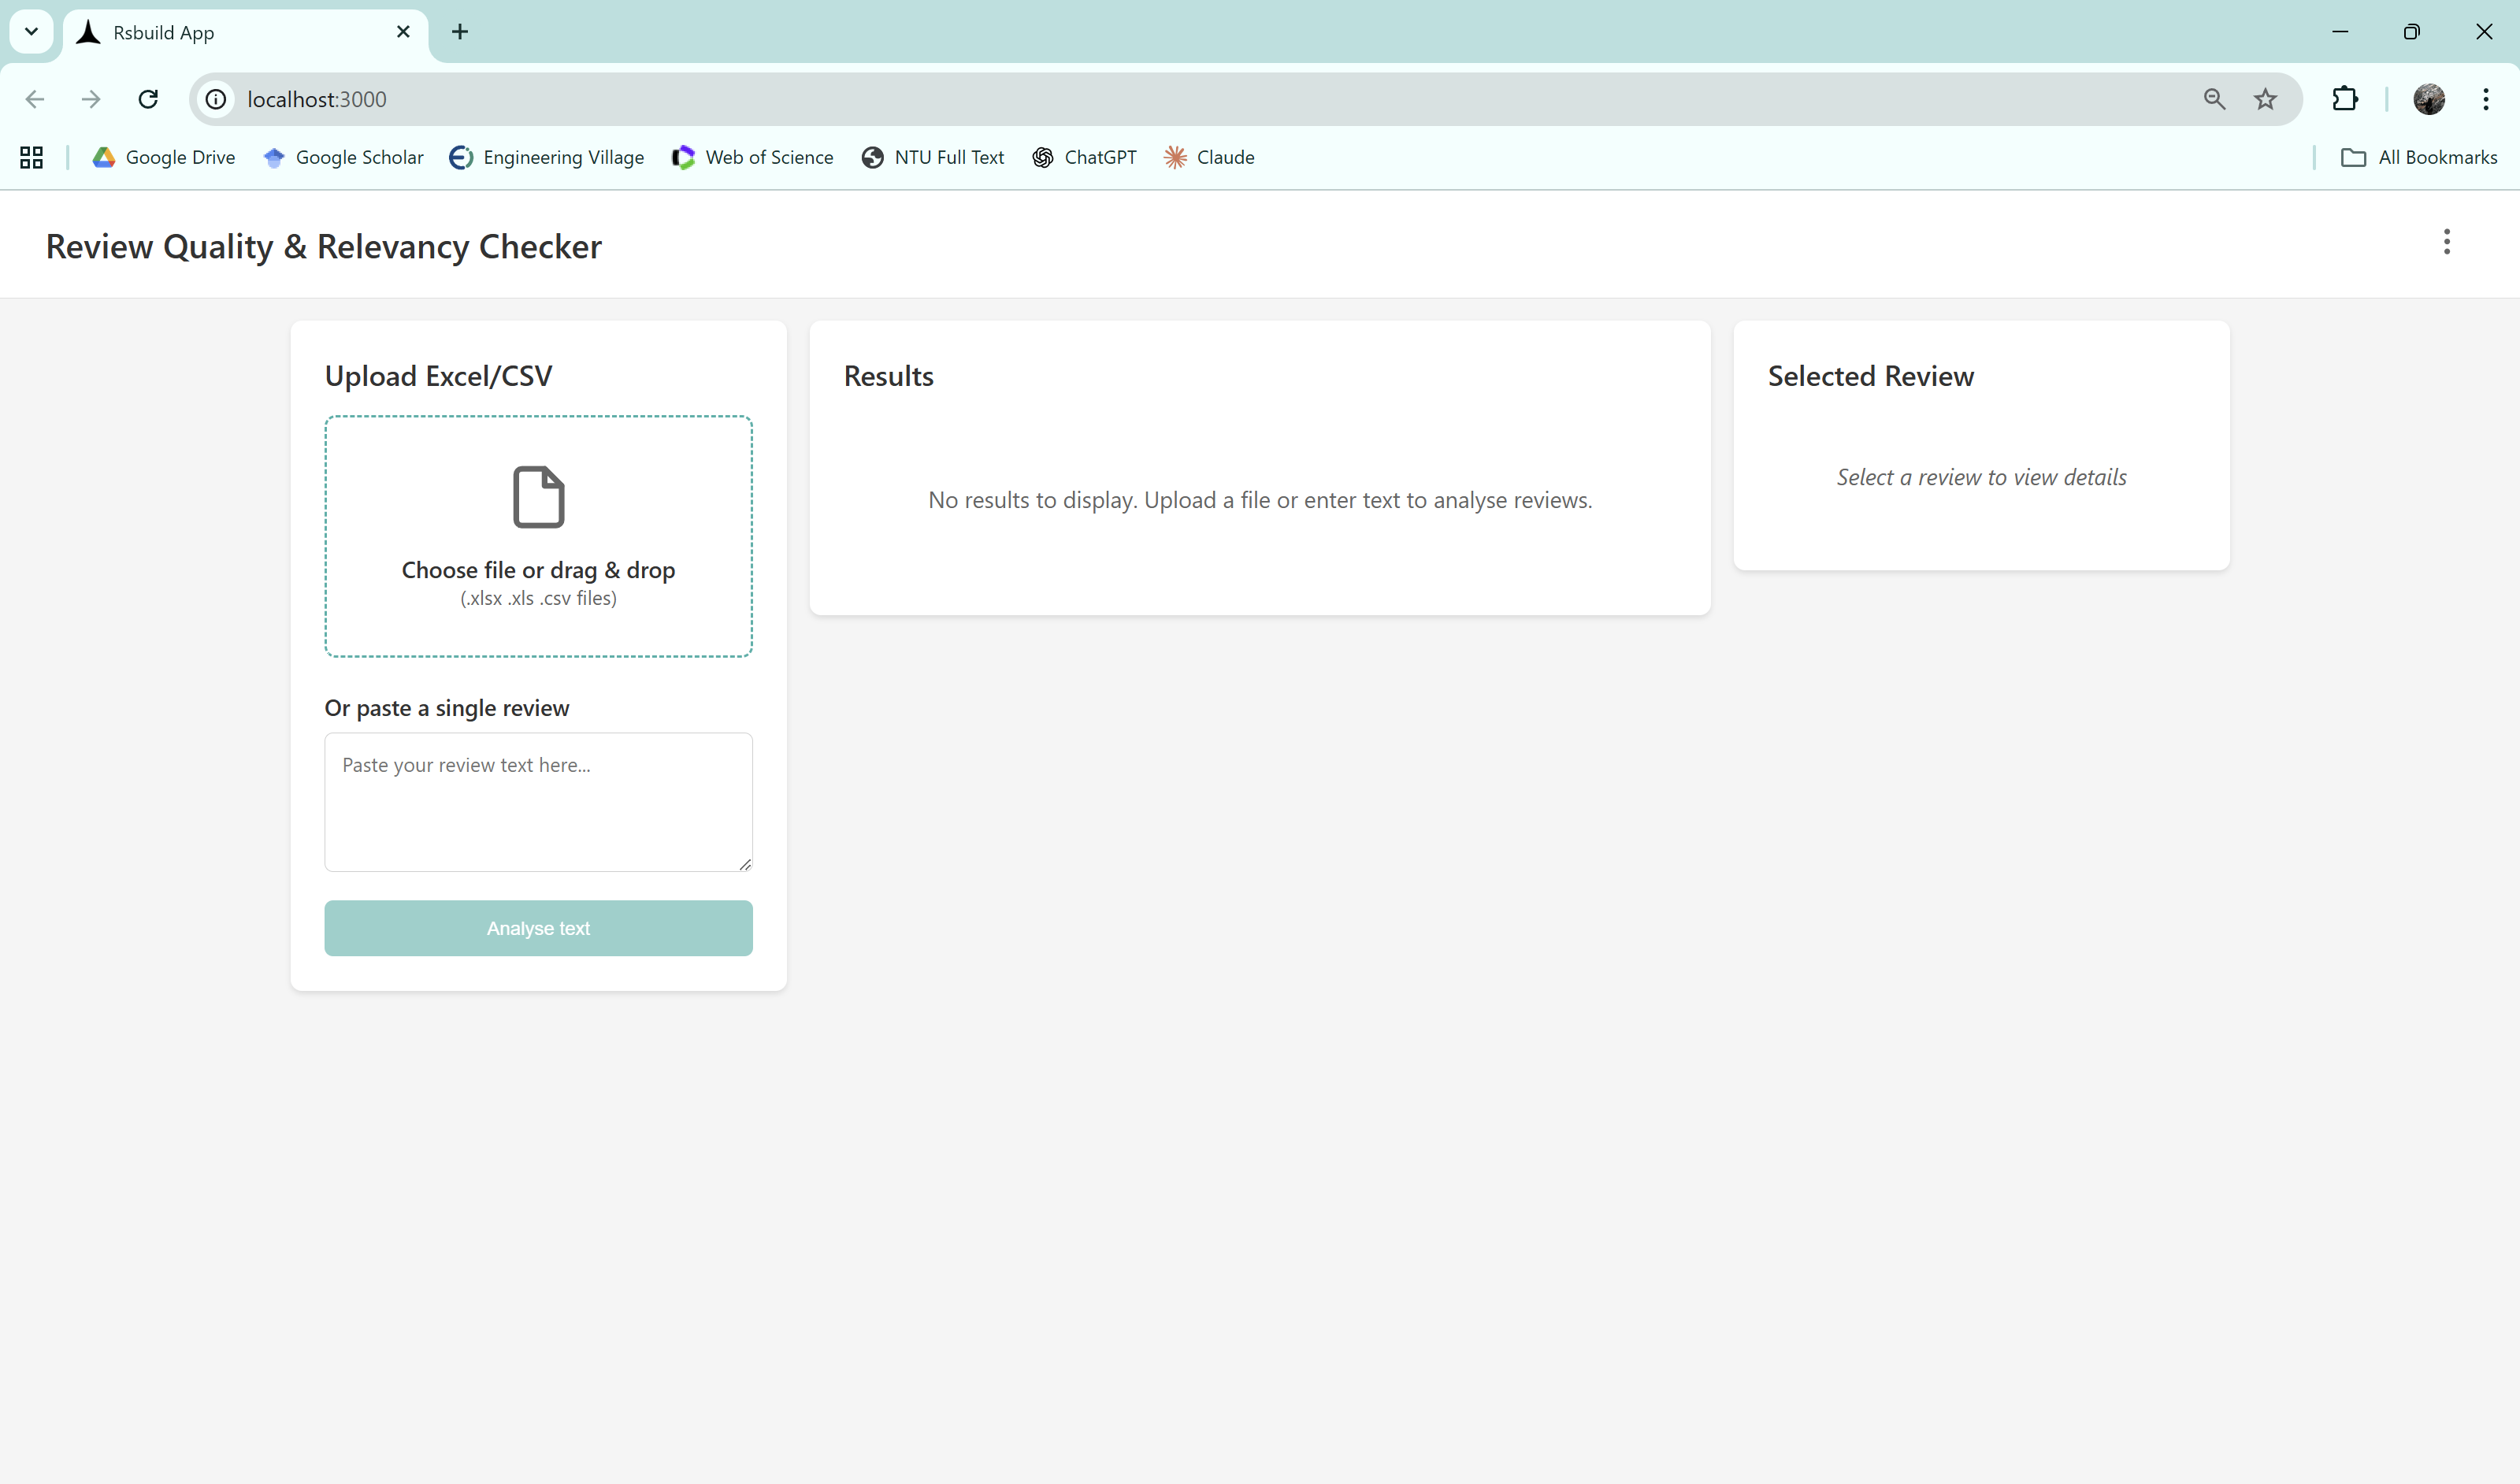Open the Google Scholar bookmark
This screenshot has height=1484, width=2520.
[343, 157]
